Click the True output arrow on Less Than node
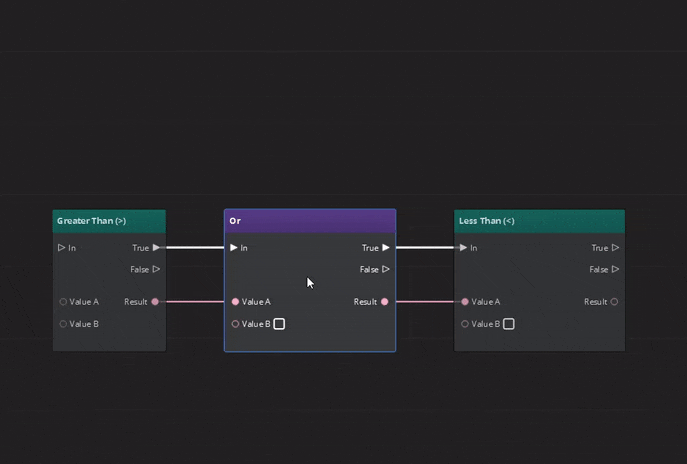 (x=615, y=248)
